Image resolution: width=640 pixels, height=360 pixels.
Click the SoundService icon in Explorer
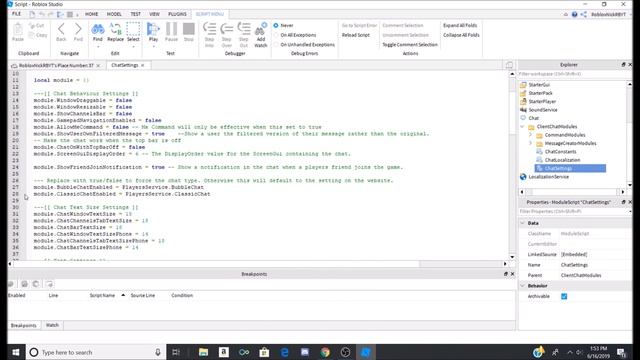pos(523,110)
